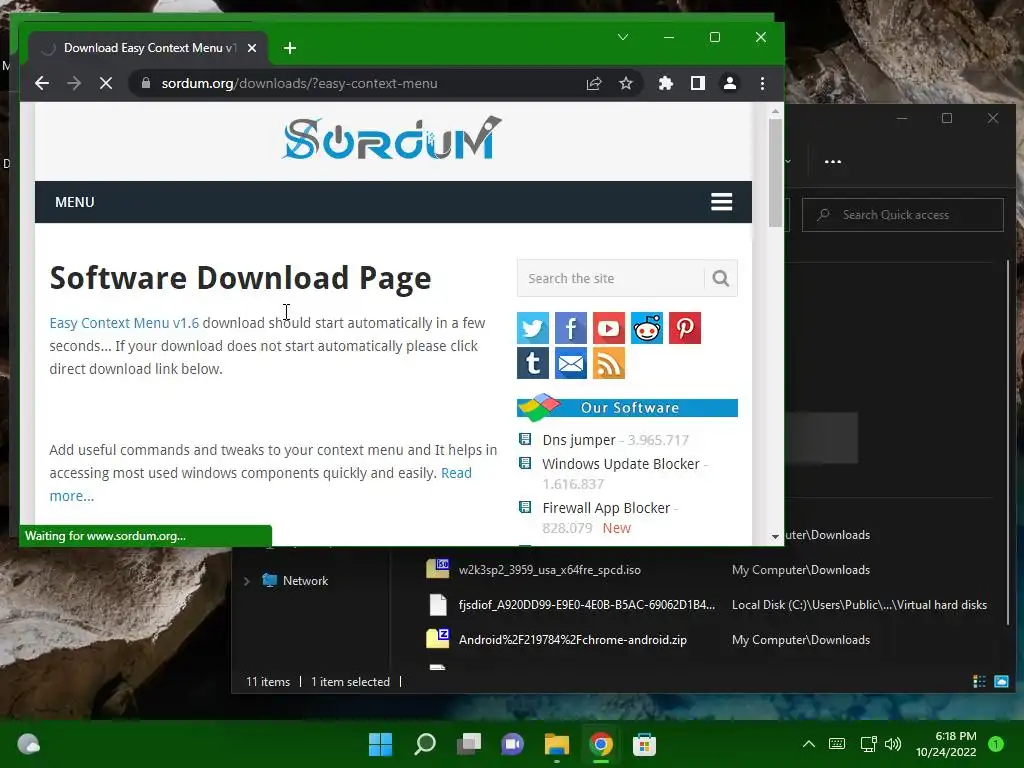Click the browser forward arrow
The width and height of the screenshot is (1024, 768).
(x=74, y=84)
